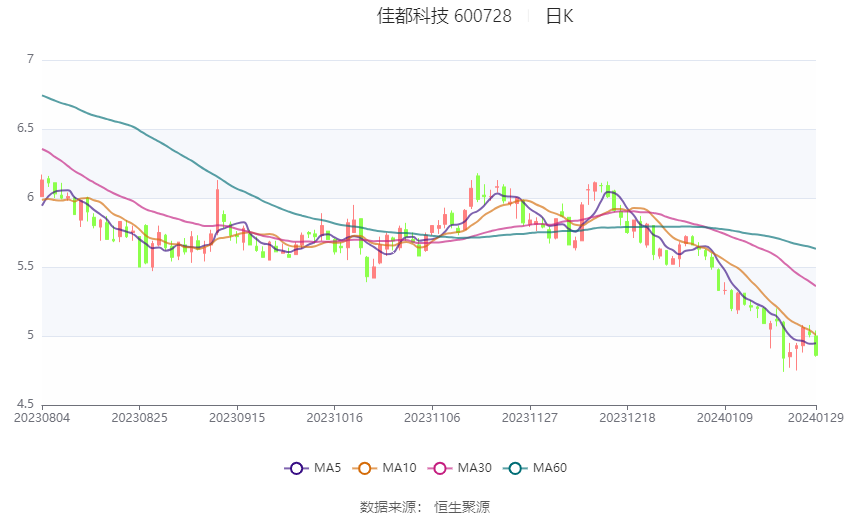Click the x-axis date 20230804
850x517 pixels.
[x=42, y=418]
